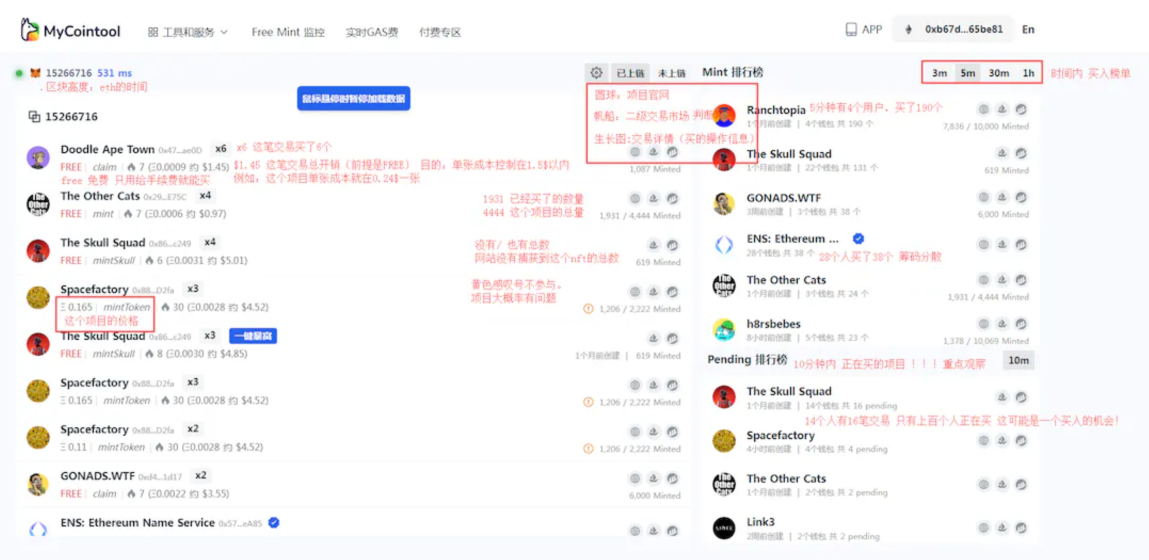Open Link3 in the Pending ranking
Image resolution: width=1149 pixels, height=560 pixels.
pos(761,522)
